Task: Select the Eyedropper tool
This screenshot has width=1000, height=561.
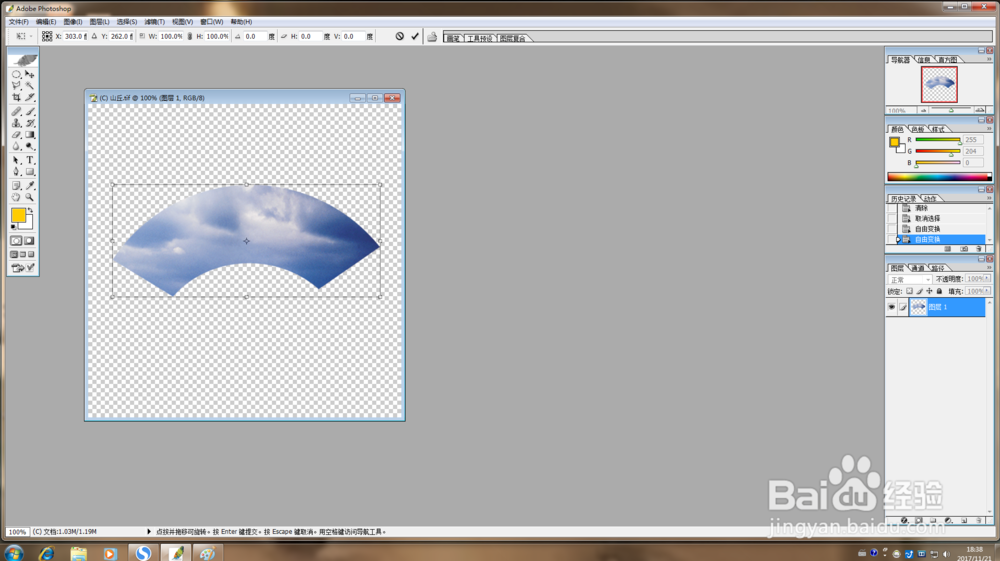Action: 29,186
